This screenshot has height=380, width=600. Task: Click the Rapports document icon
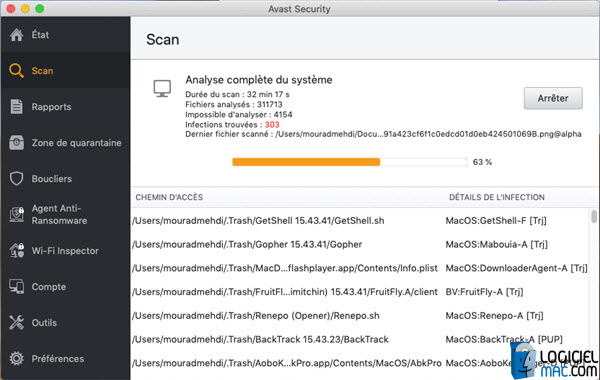coord(16,107)
